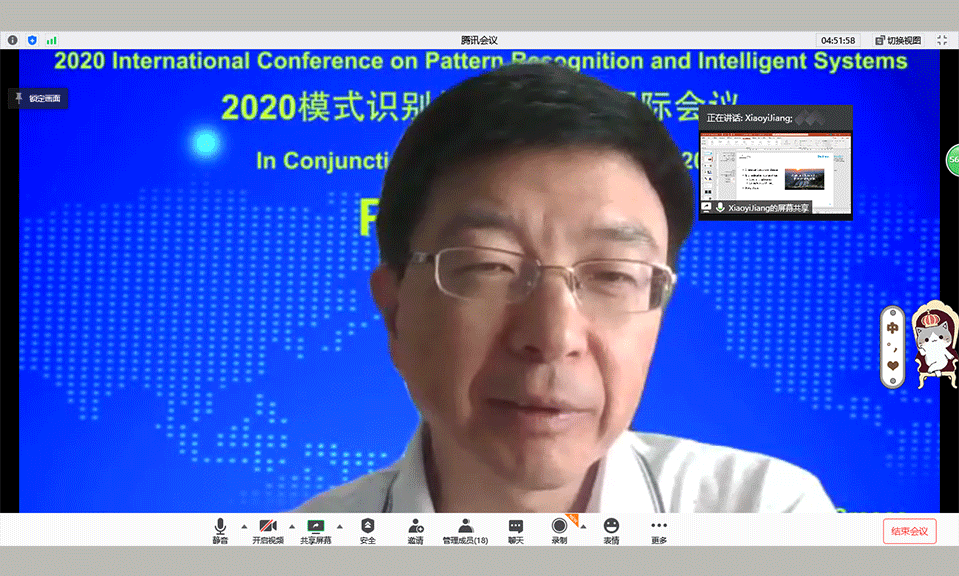959x576 pixels.
Task: Click the meeting info icon in the top-left
Action: (13, 40)
